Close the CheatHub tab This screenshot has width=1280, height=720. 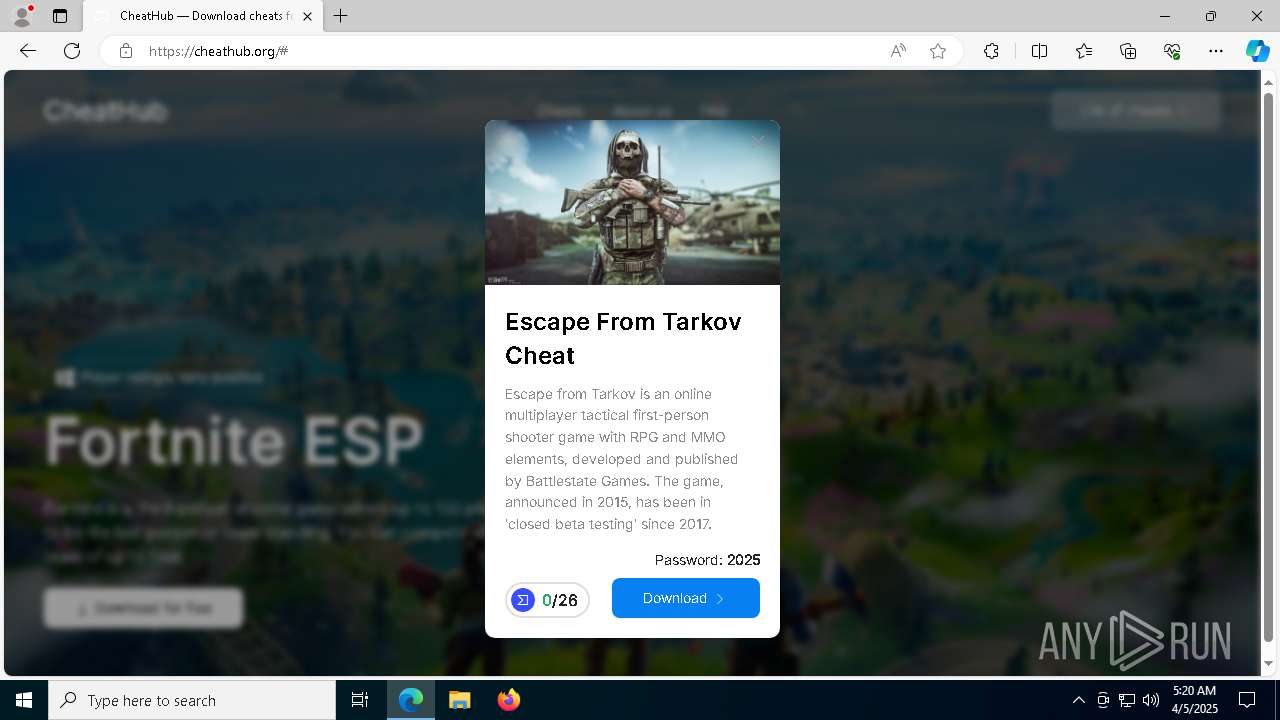pyautogui.click(x=308, y=16)
